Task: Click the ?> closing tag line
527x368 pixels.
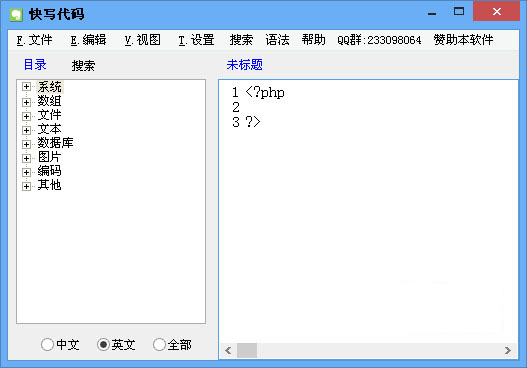Action: [x=253, y=122]
